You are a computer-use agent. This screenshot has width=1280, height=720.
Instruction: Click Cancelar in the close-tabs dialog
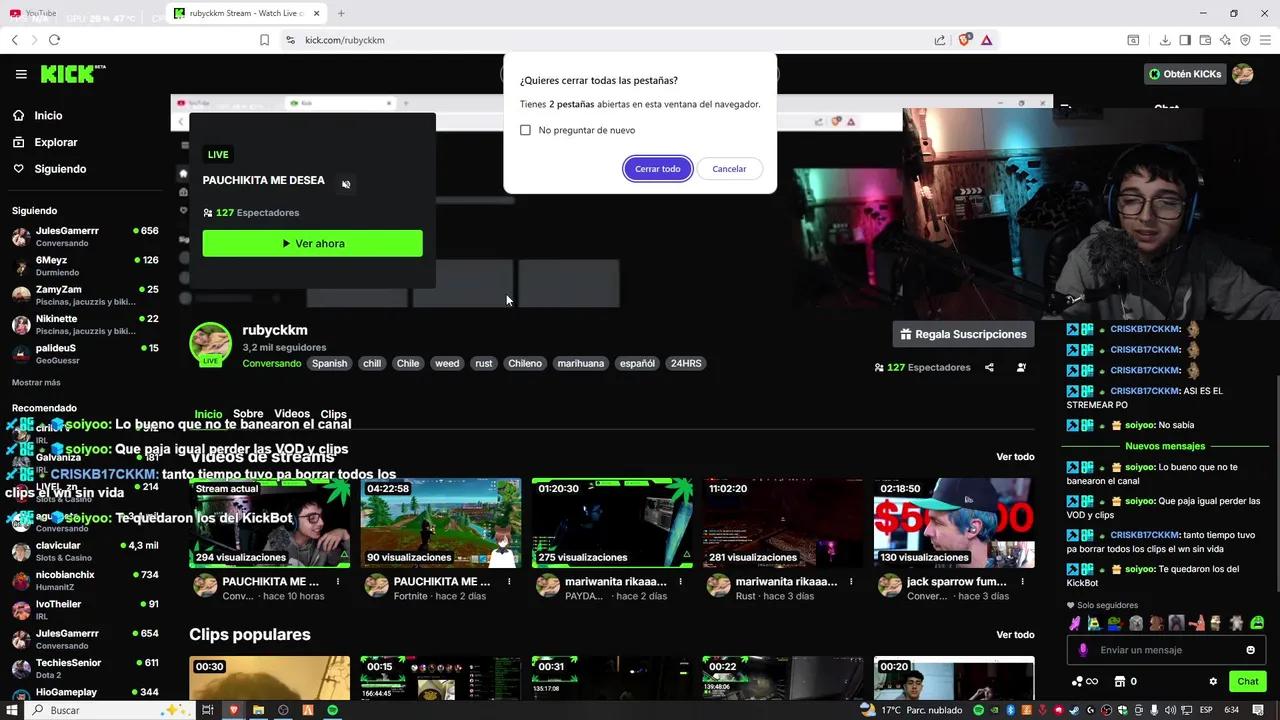pos(729,169)
